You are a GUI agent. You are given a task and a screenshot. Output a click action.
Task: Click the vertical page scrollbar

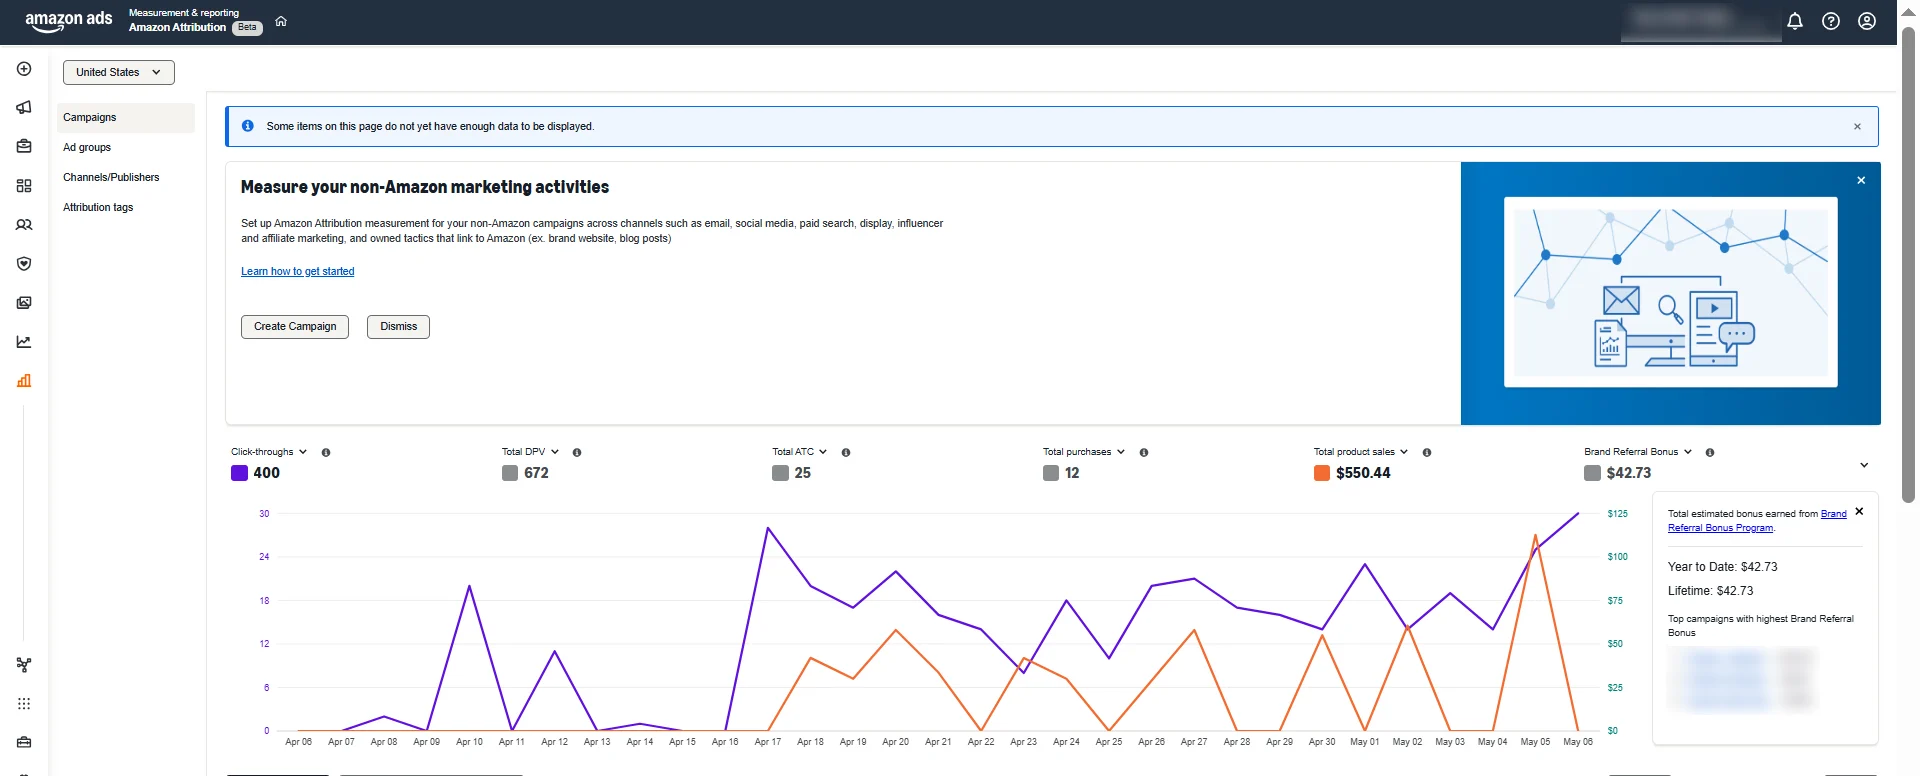(x=1908, y=265)
